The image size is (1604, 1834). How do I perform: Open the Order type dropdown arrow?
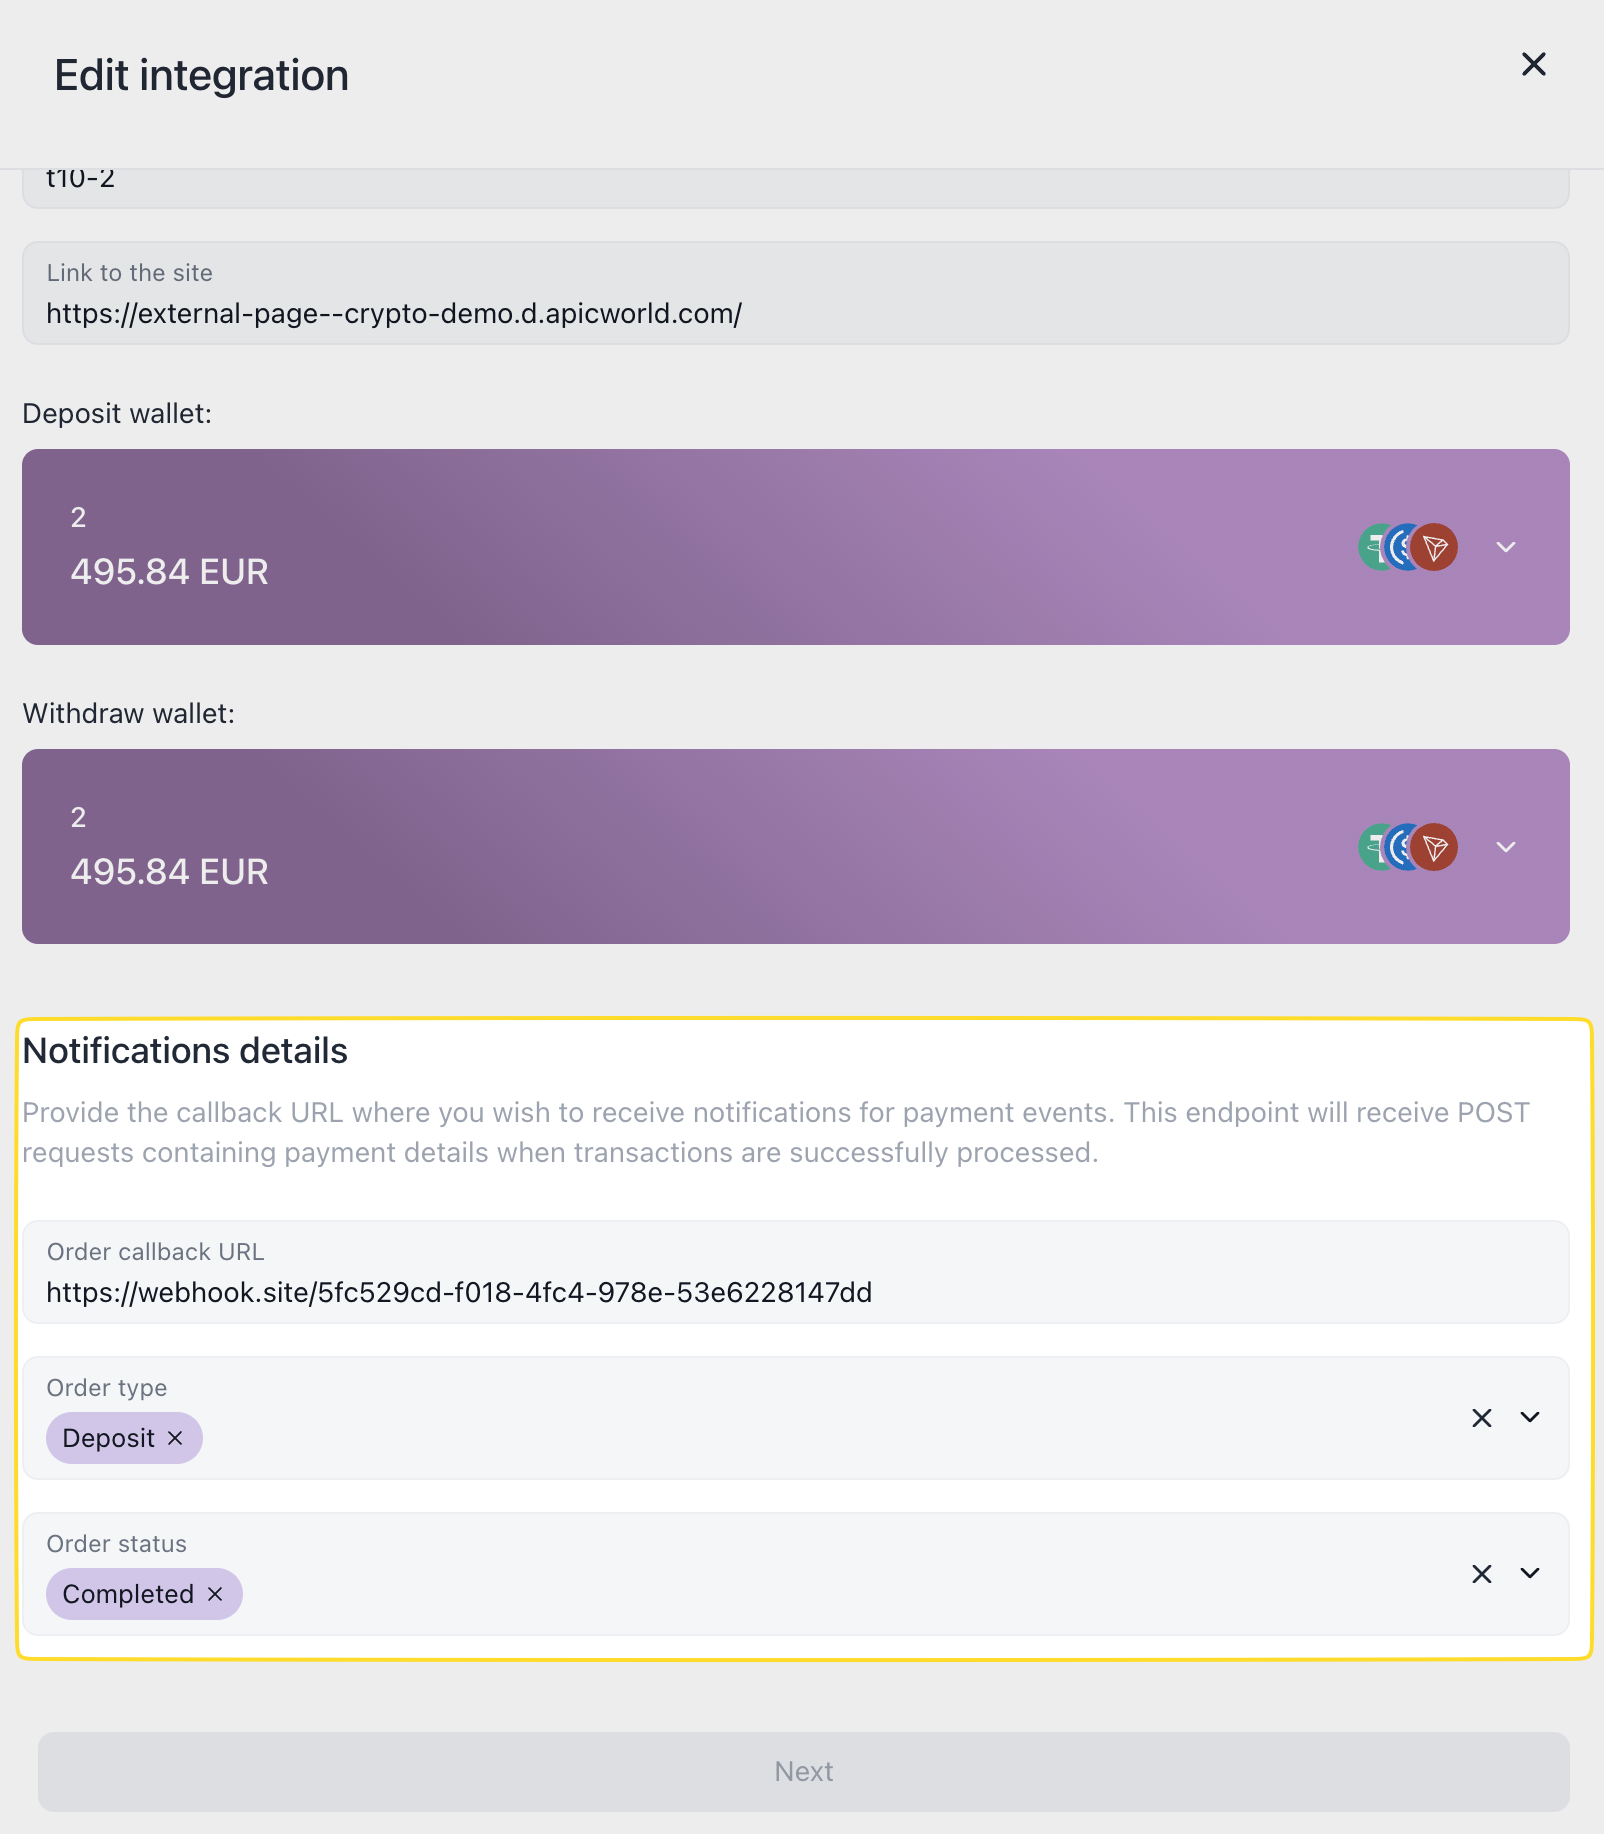click(1530, 1418)
